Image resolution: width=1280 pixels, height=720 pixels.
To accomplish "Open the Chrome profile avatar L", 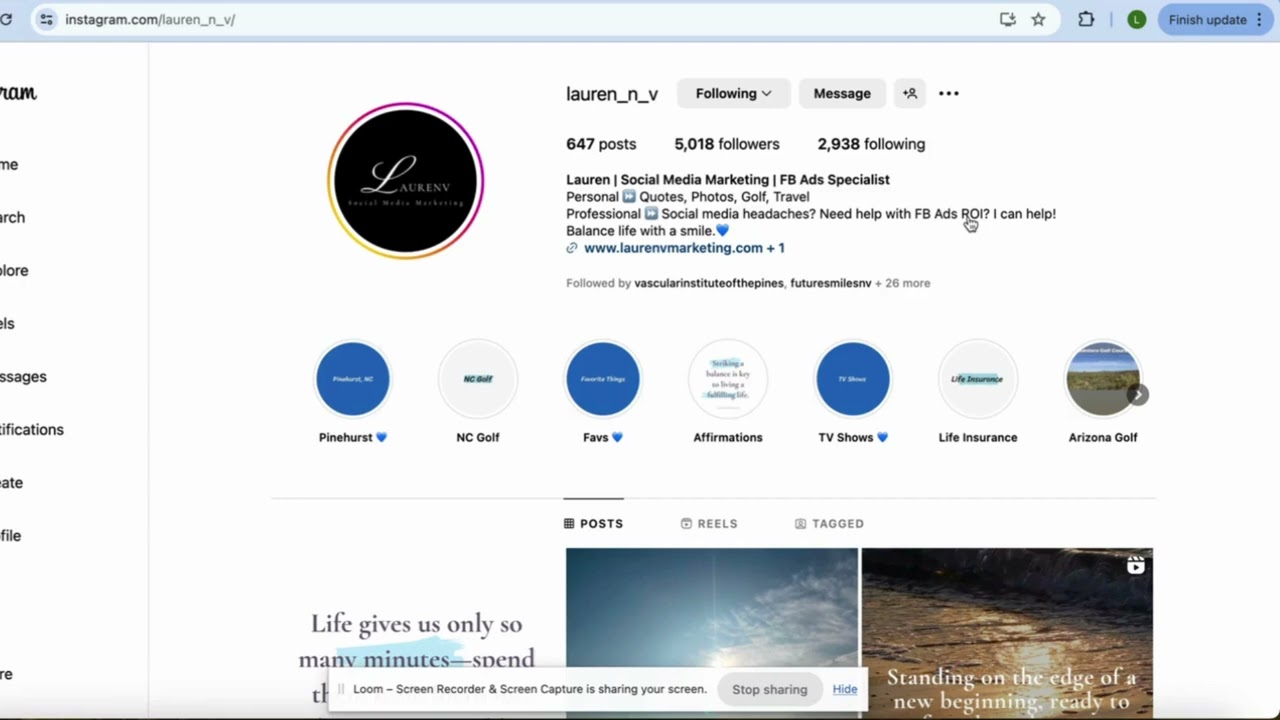I will pos(1136,19).
